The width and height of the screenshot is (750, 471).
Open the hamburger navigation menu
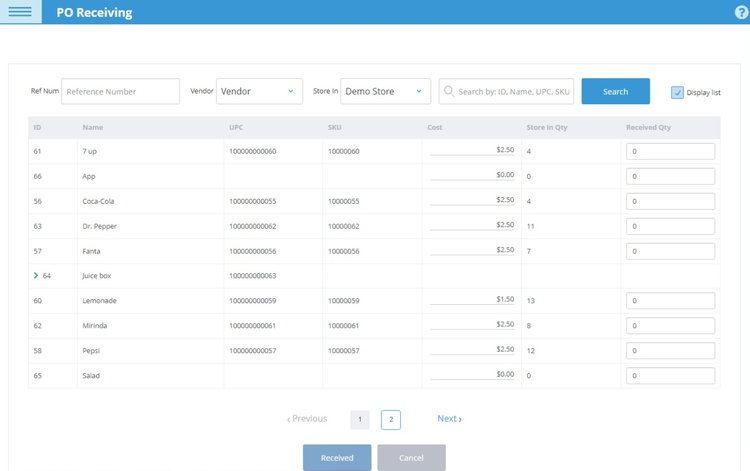click(20, 12)
